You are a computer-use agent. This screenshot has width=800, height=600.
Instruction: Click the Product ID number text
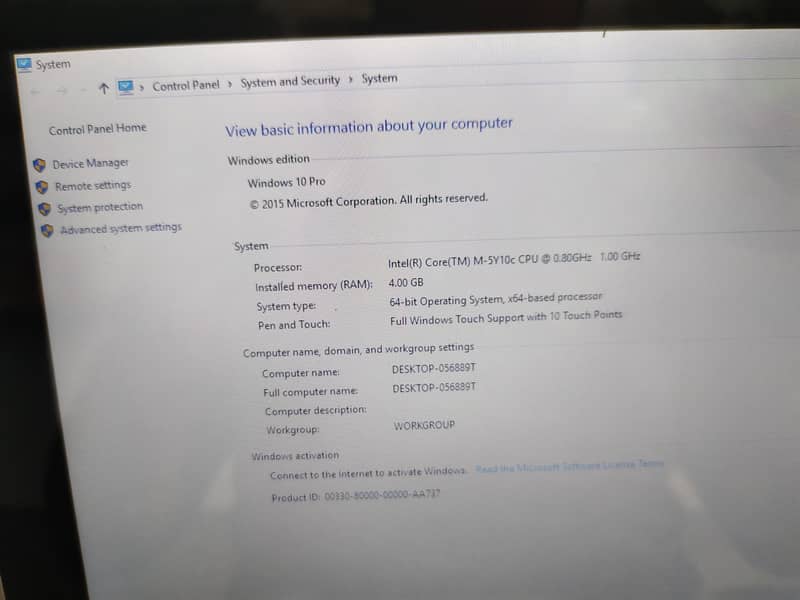[382, 494]
